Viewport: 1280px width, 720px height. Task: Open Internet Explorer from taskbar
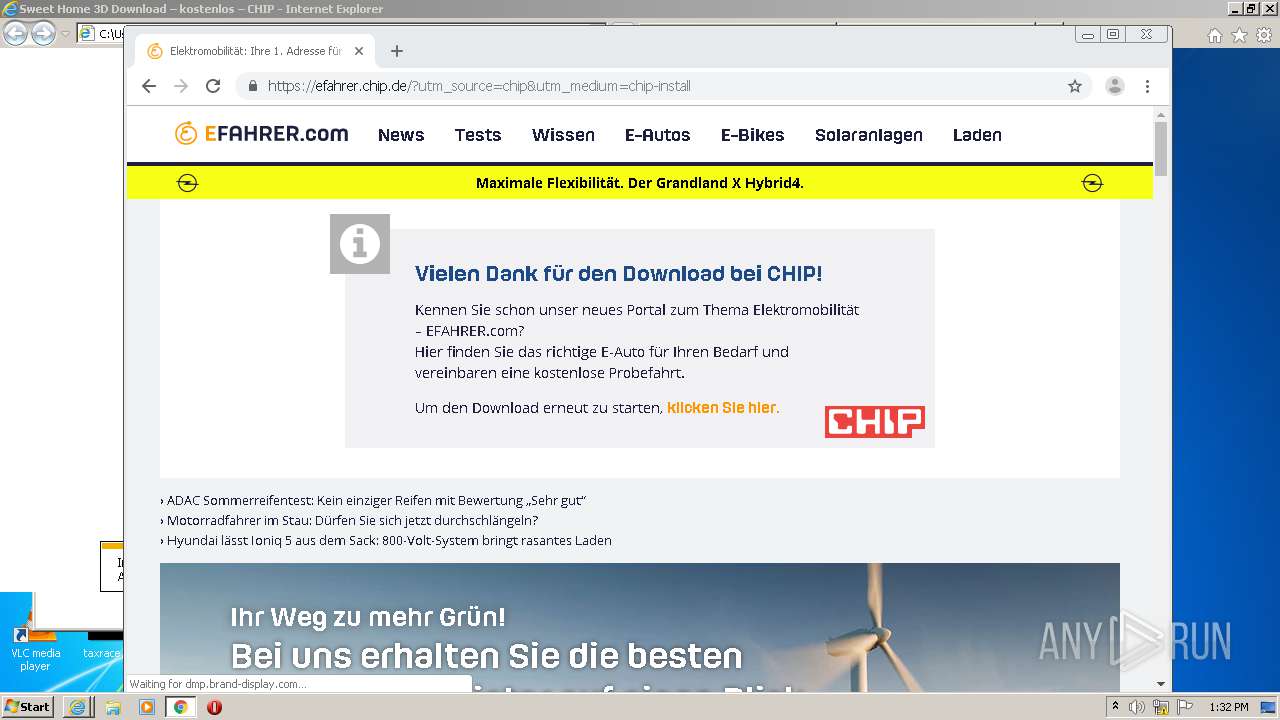pyautogui.click(x=77, y=707)
